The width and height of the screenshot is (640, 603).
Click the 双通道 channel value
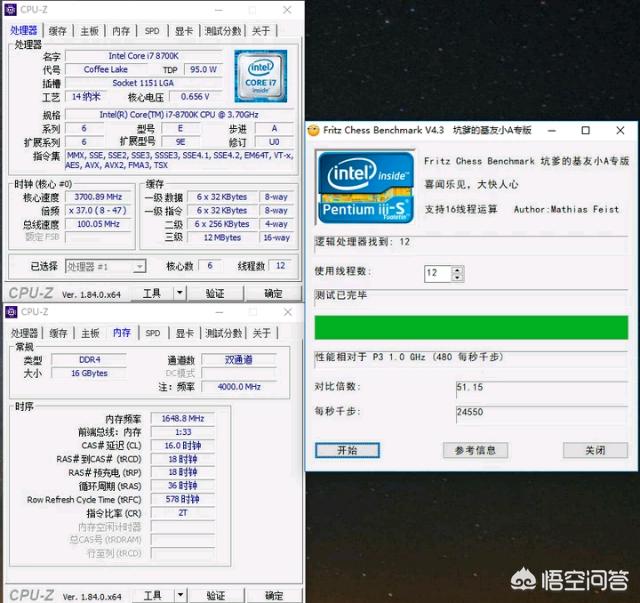pyautogui.click(x=239, y=360)
